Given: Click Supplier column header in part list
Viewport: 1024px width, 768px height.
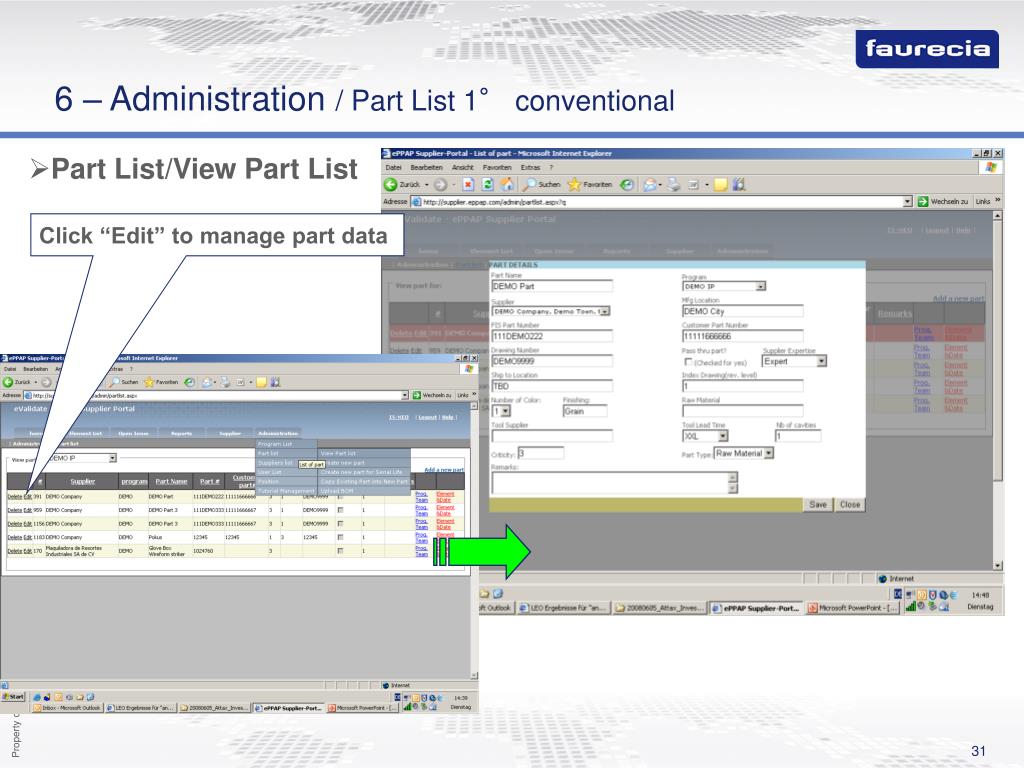Looking at the screenshot, I should pyautogui.click(x=83, y=481).
